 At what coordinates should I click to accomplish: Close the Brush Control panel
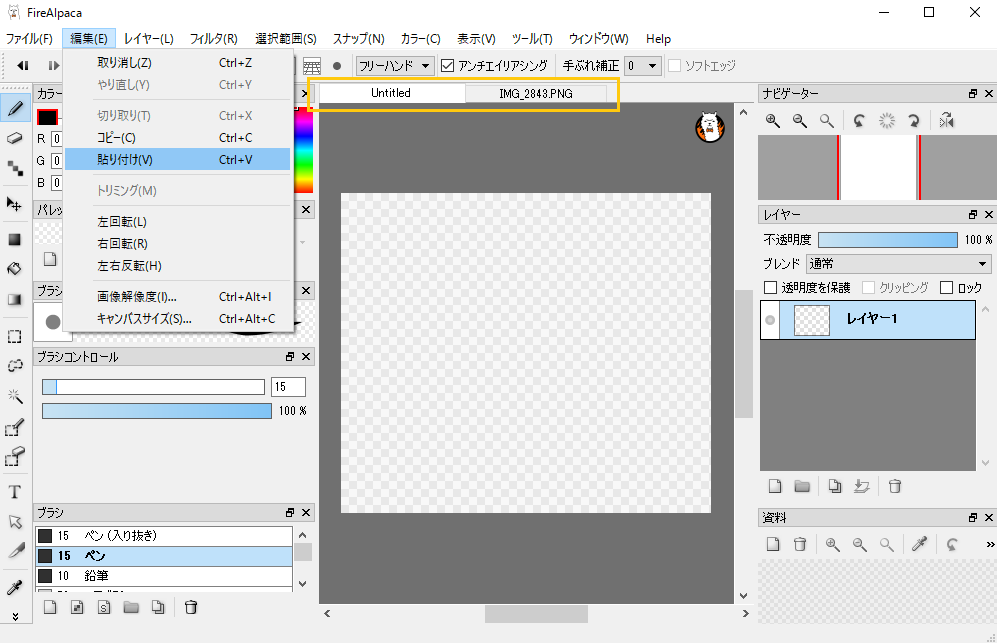pos(306,357)
